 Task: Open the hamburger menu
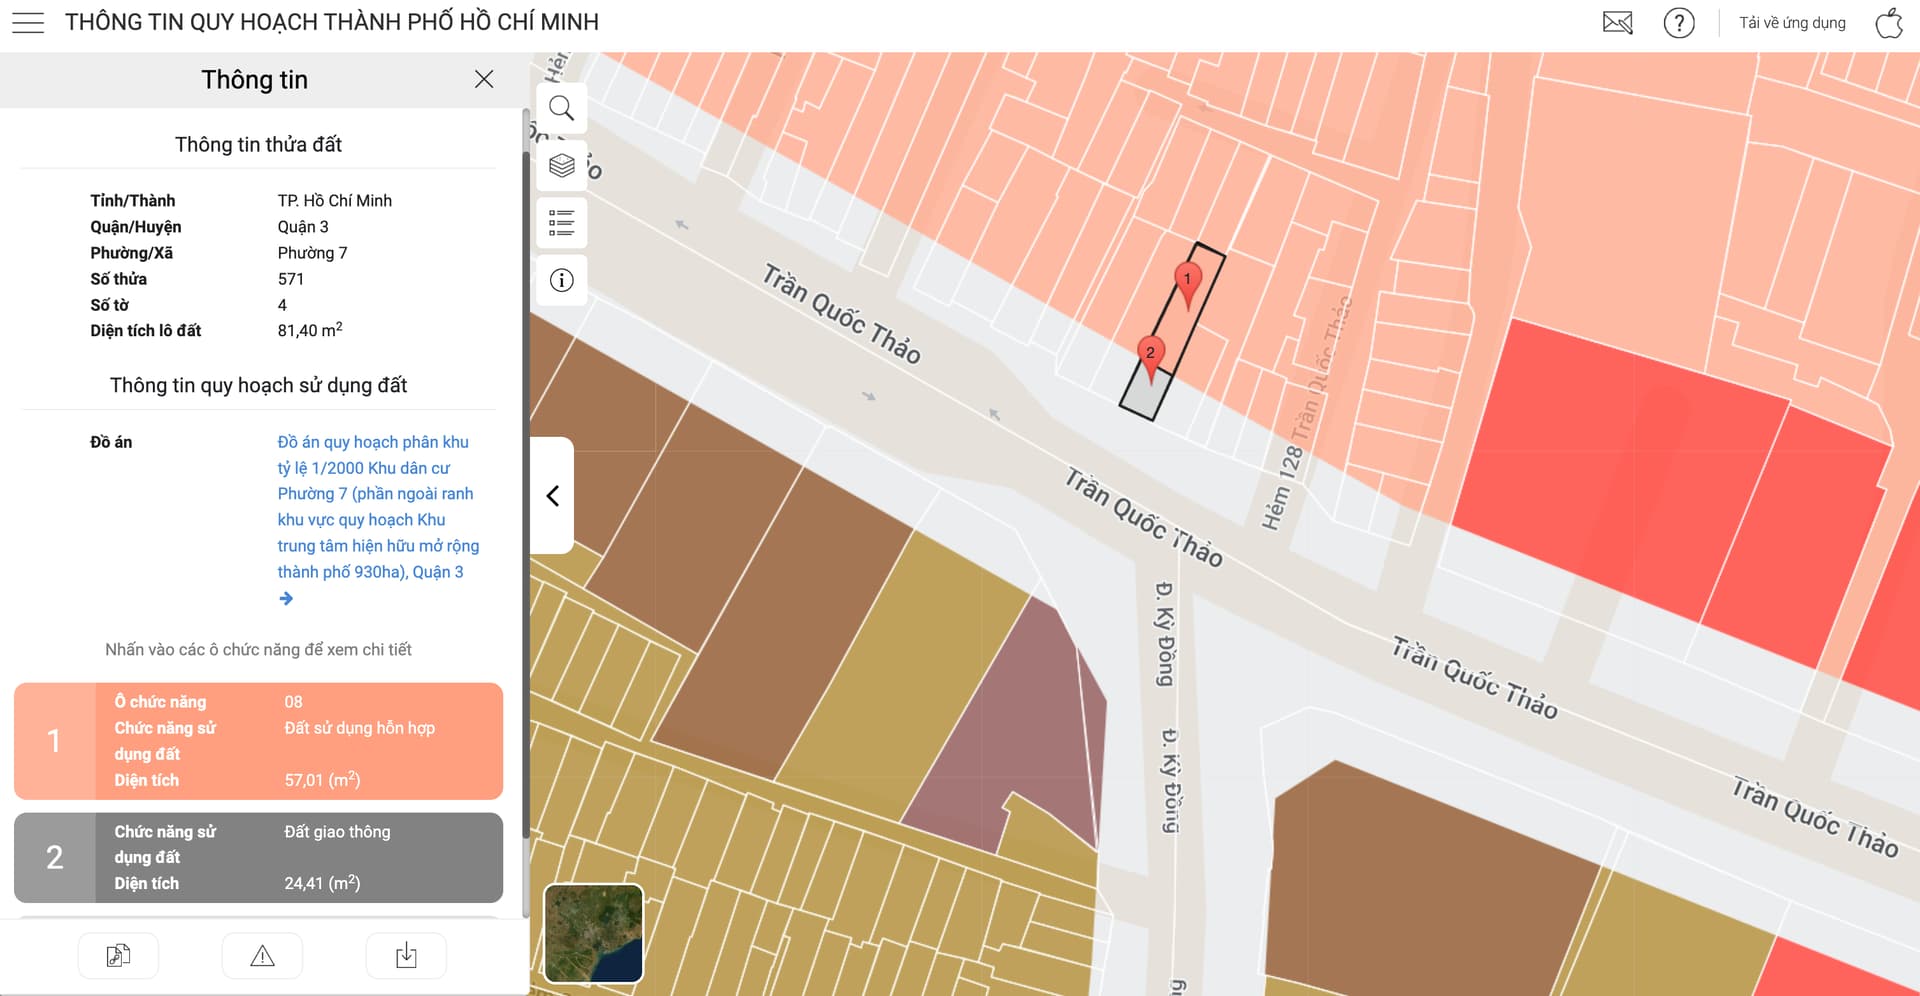(x=28, y=23)
